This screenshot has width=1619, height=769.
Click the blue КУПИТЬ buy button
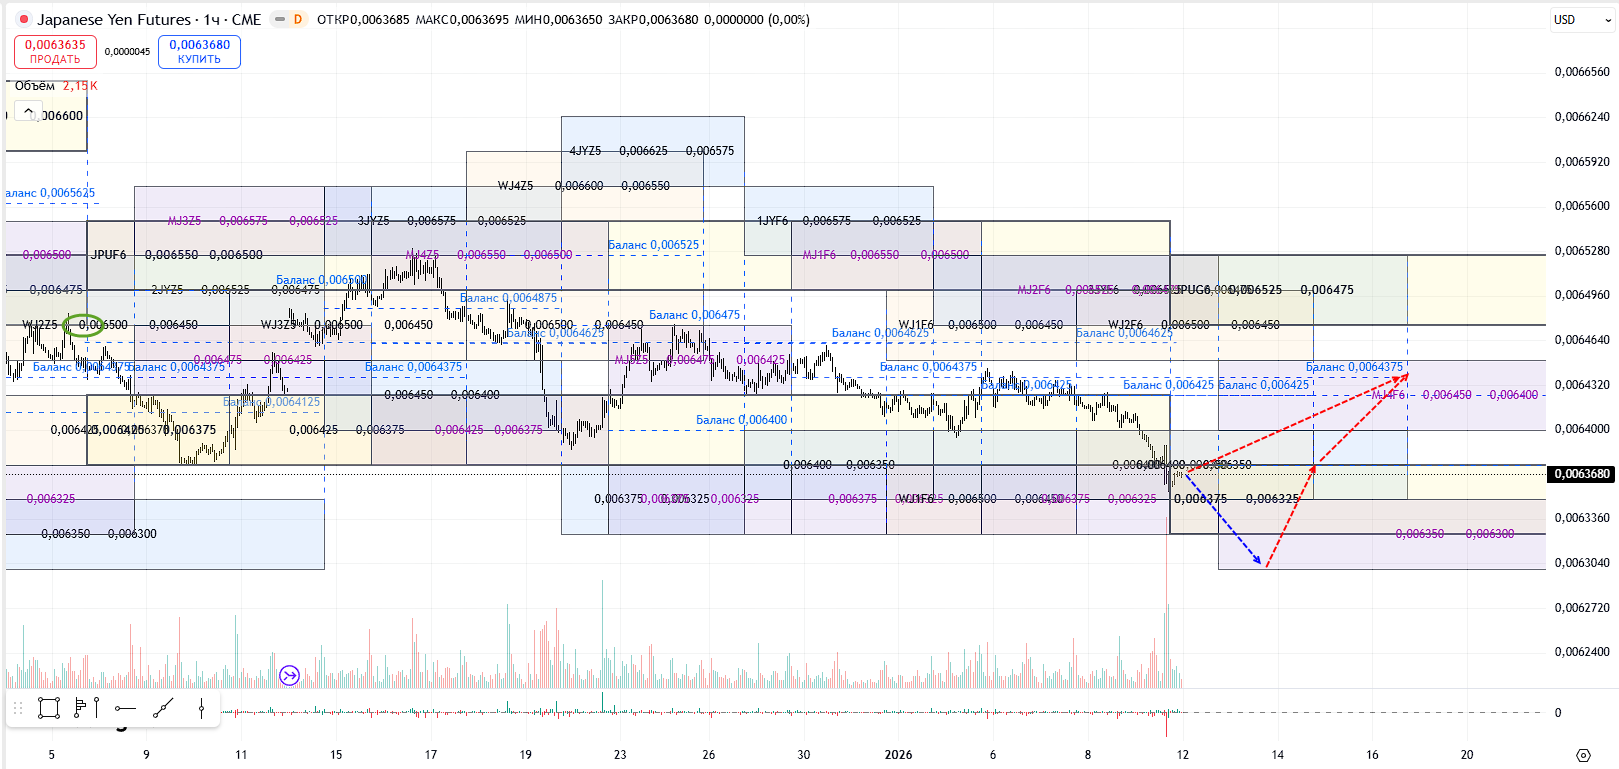click(199, 52)
